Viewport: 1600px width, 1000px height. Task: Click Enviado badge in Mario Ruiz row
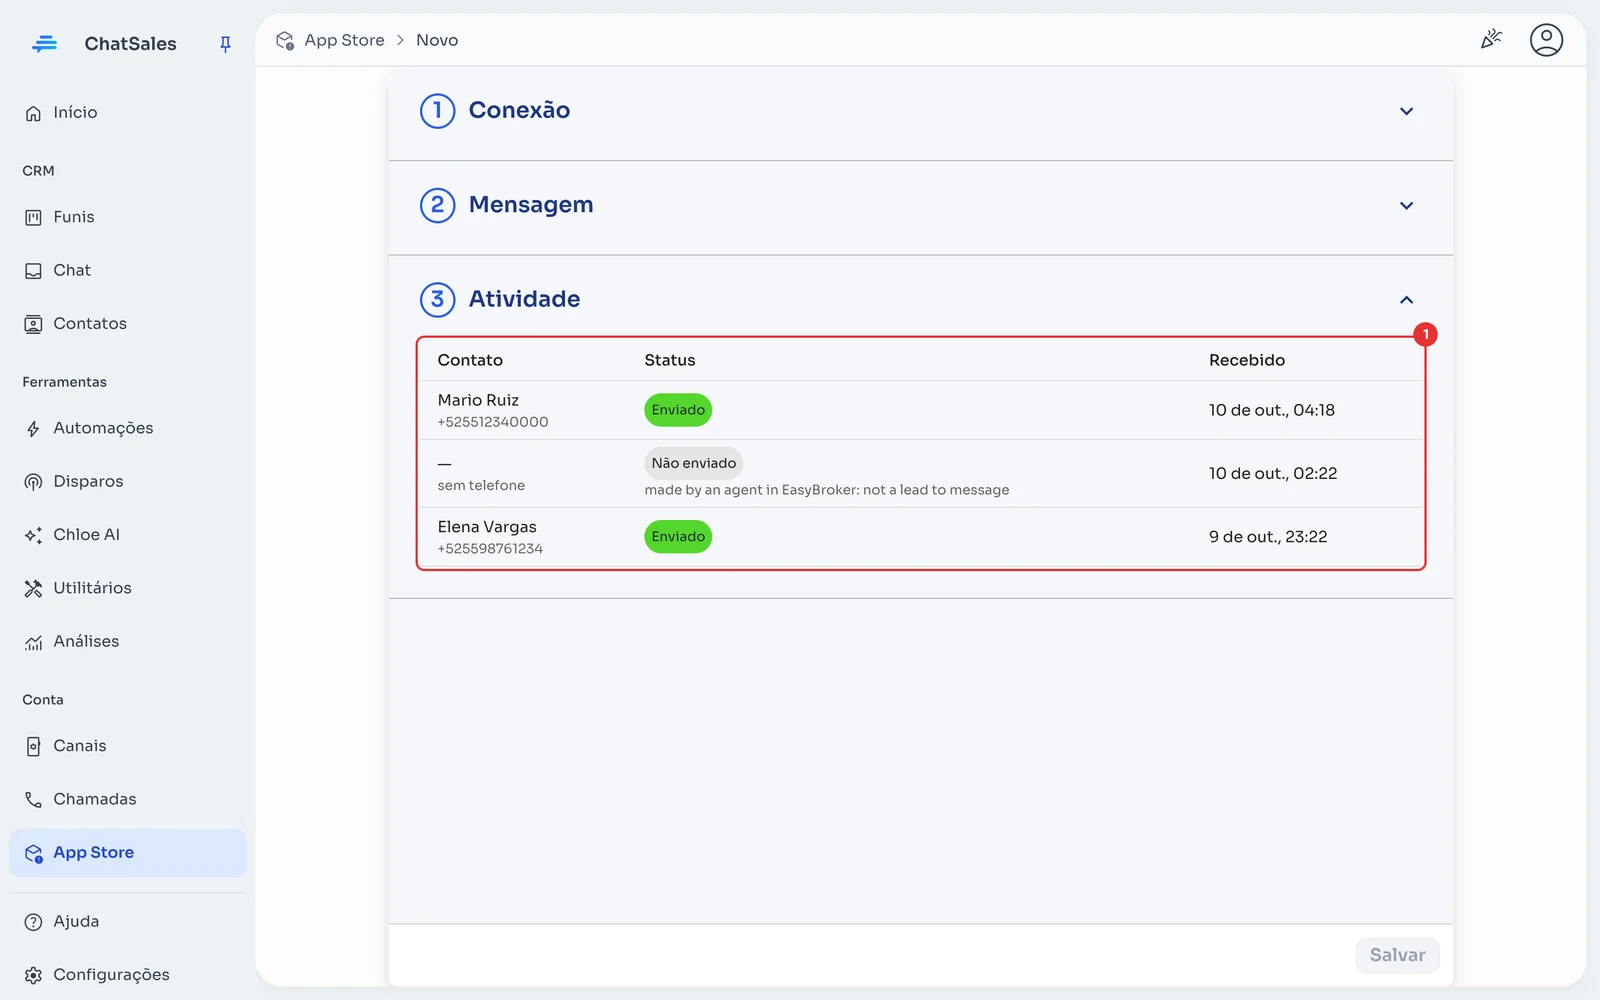(x=678, y=410)
